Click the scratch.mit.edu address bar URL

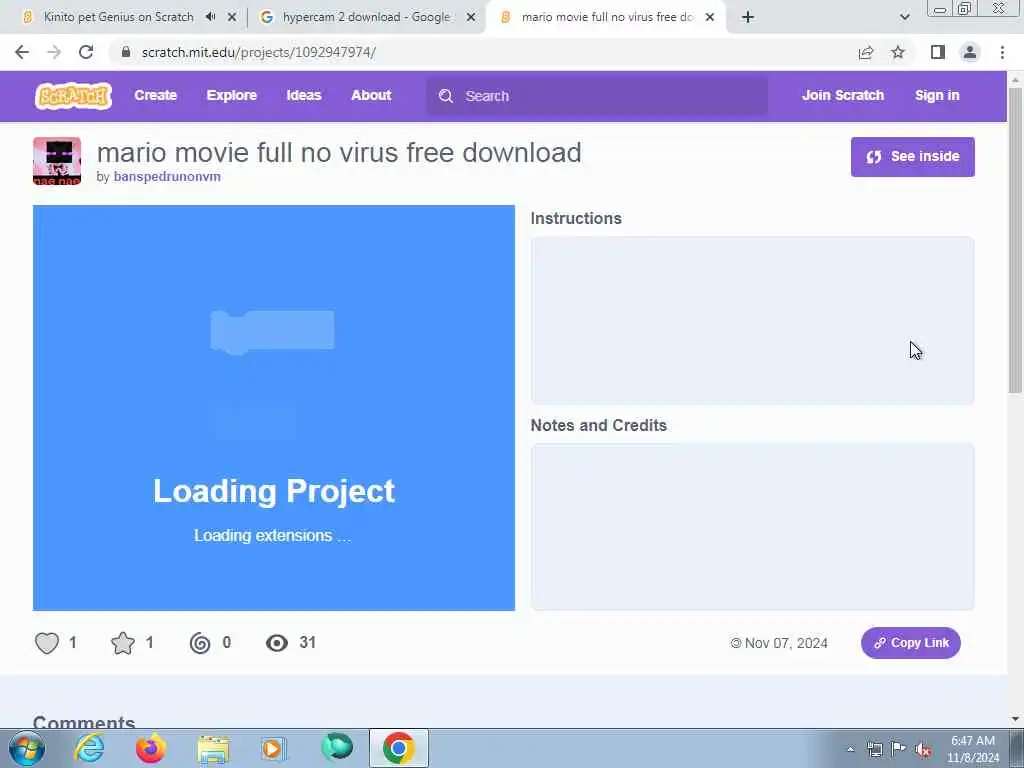coord(259,52)
